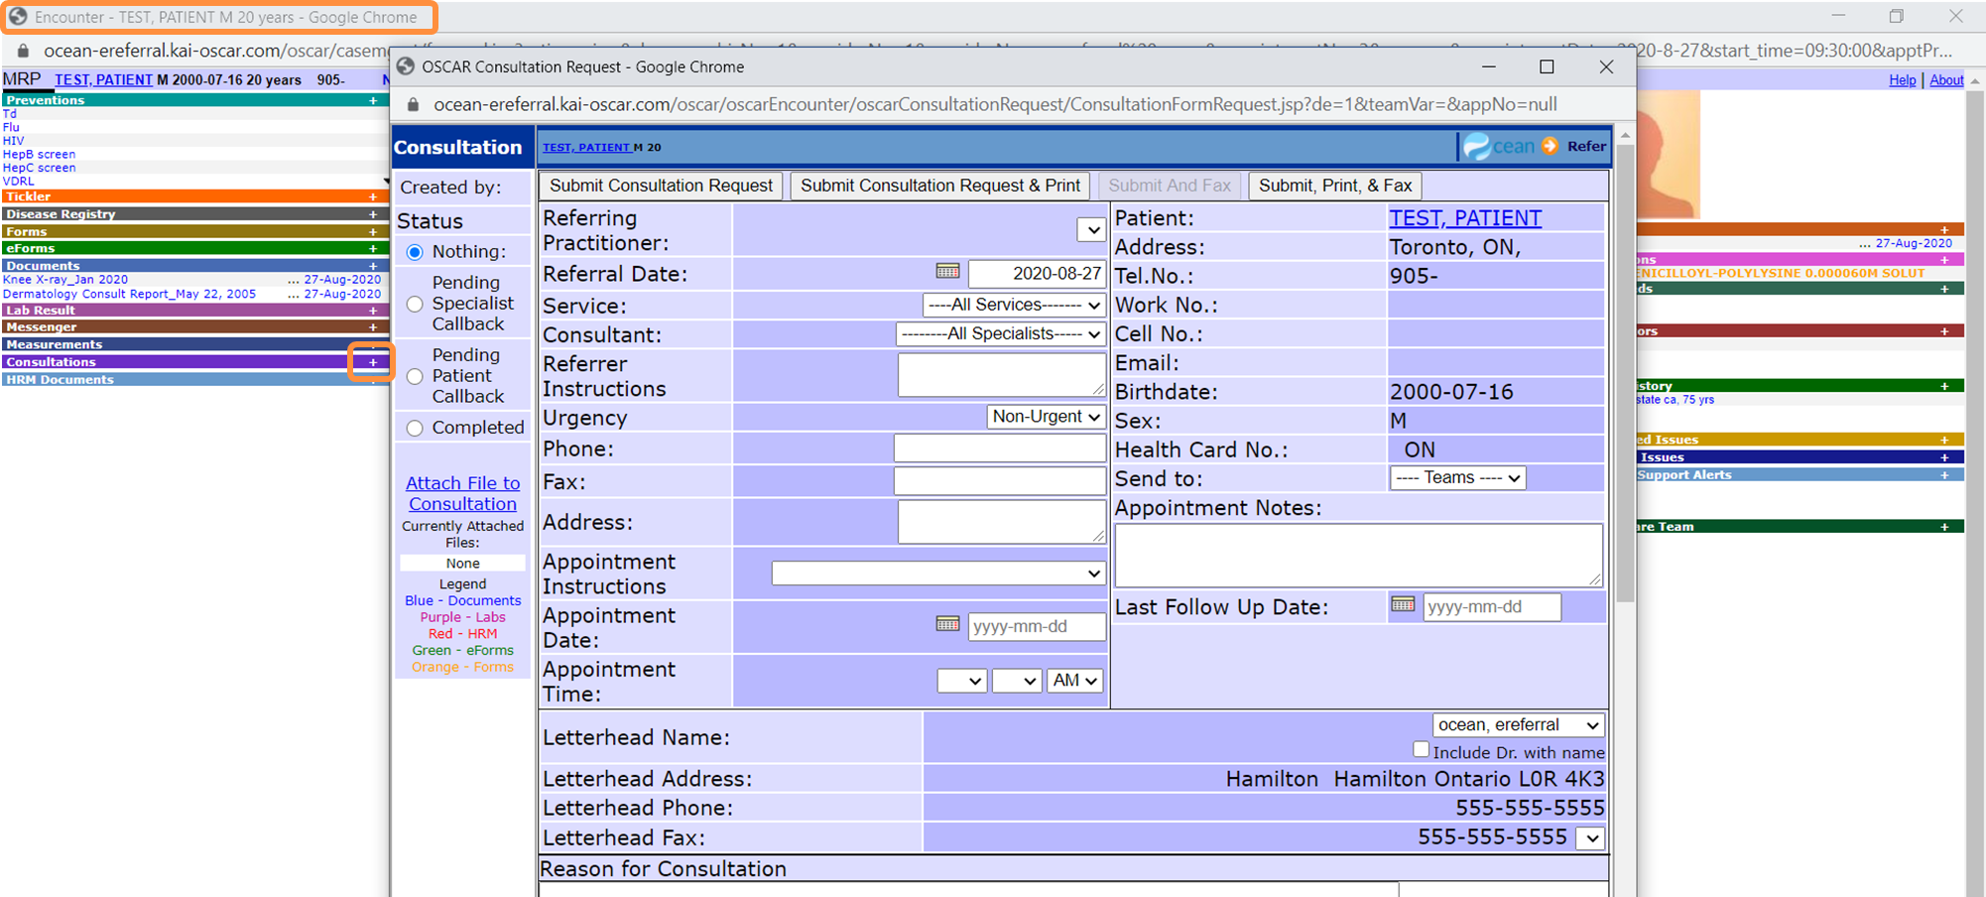Open the Referring Practitioner dropdown
The image size is (1986, 897).
(1091, 230)
